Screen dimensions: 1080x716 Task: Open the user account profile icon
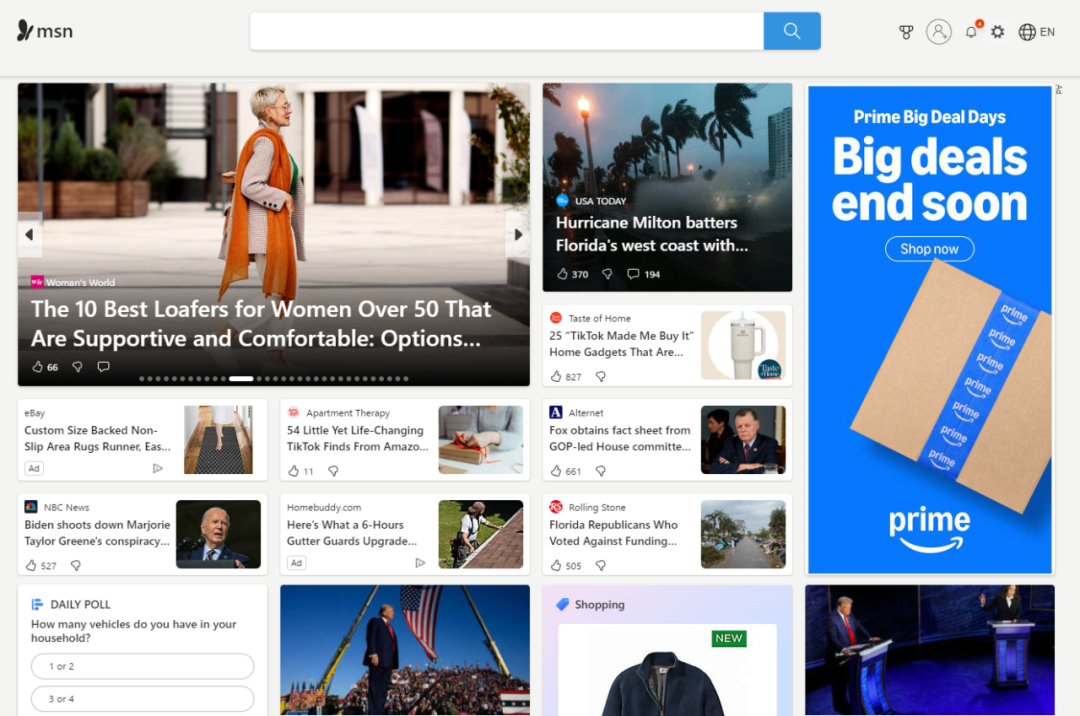[x=938, y=32]
